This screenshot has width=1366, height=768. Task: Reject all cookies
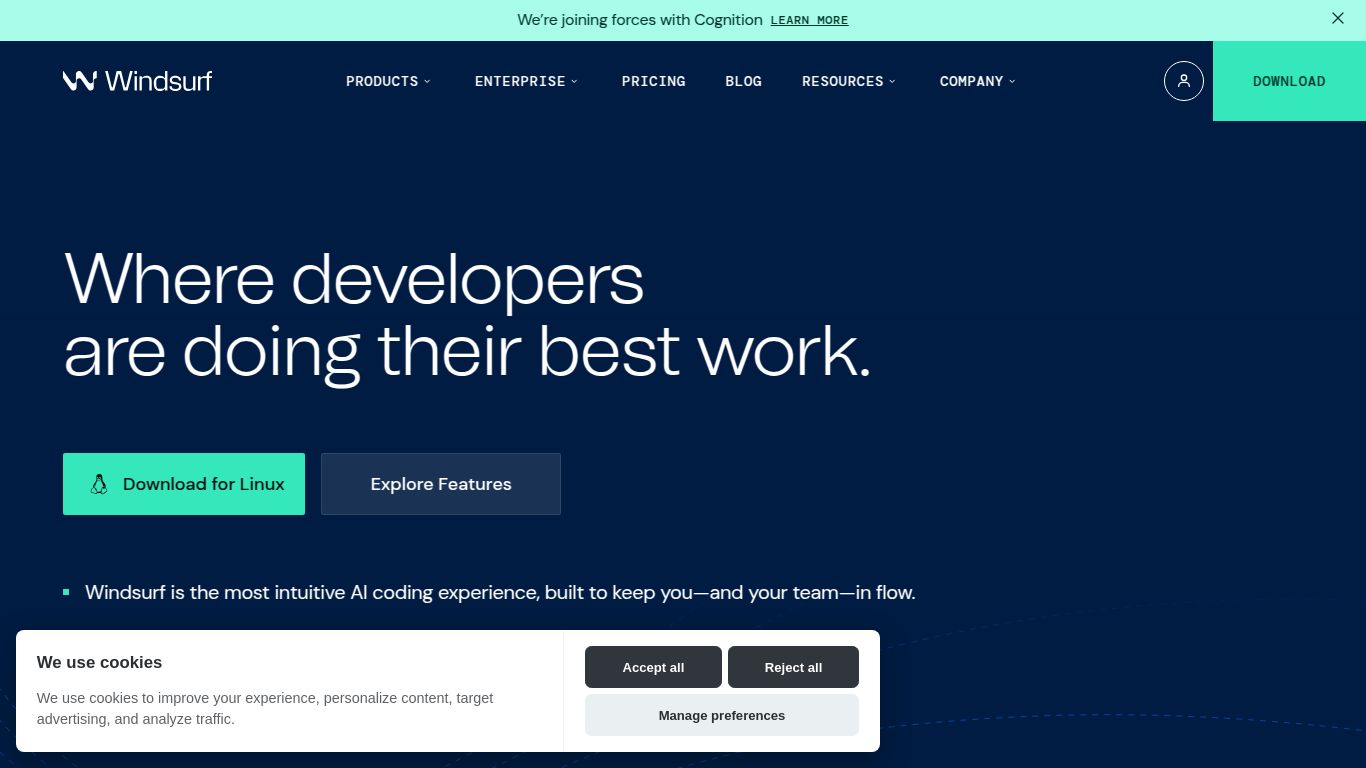[793, 667]
